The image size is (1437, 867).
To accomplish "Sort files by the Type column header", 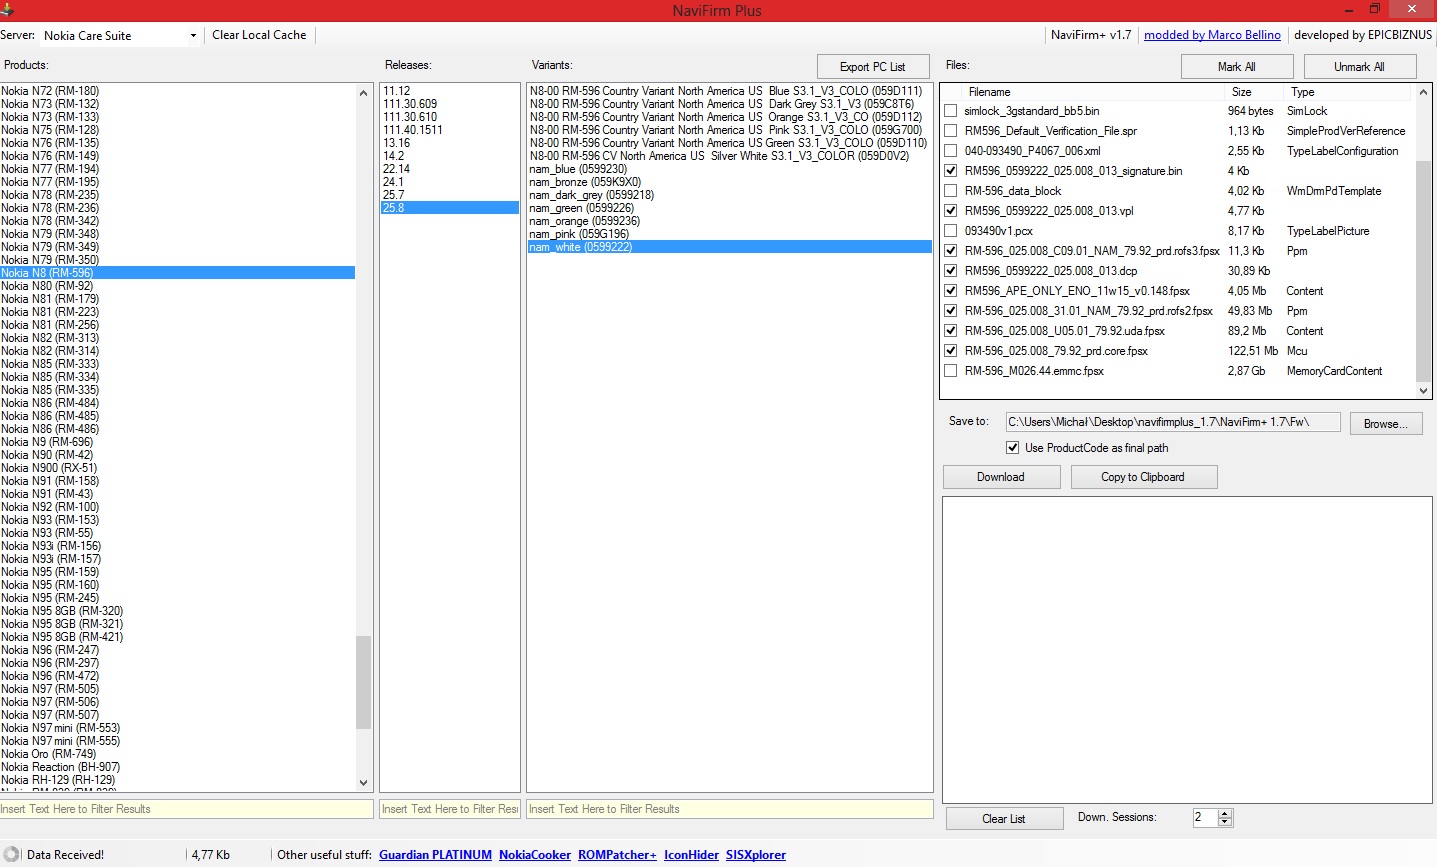I will coord(1347,92).
